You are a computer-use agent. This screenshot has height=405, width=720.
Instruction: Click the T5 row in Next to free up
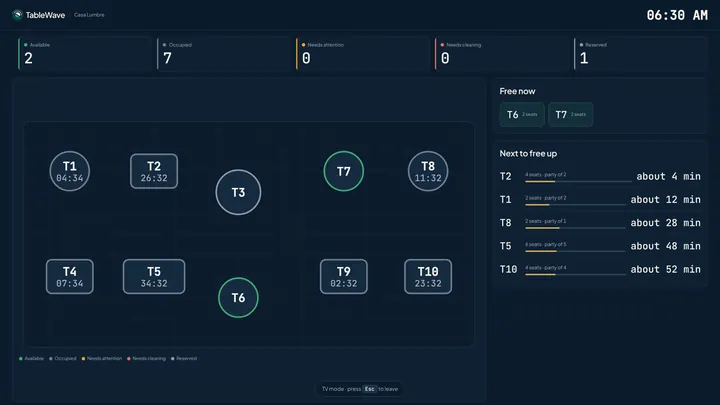click(600, 246)
